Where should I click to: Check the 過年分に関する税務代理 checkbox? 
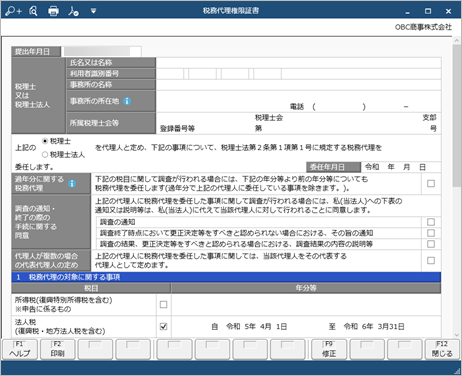pyautogui.click(x=431, y=183)
